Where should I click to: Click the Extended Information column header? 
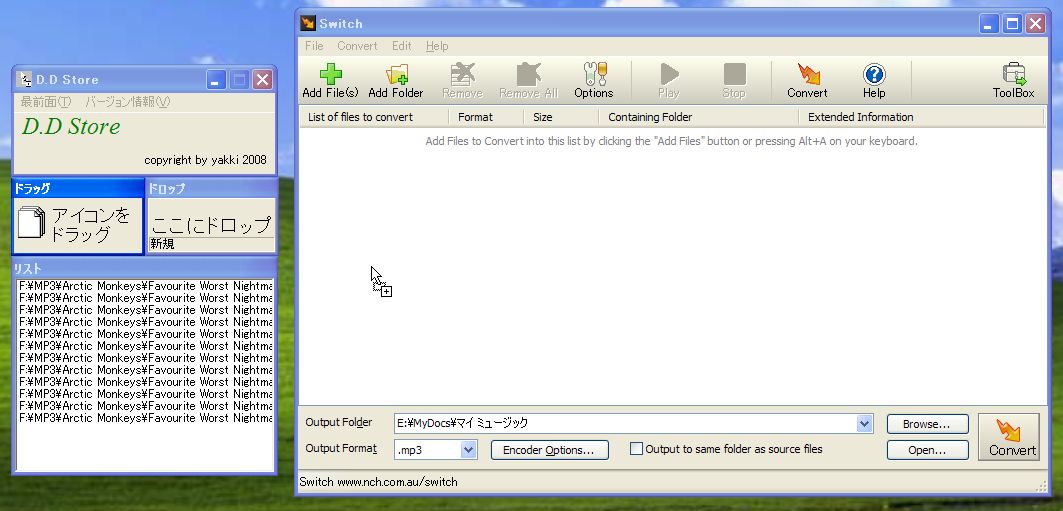[x=921, y=117]
